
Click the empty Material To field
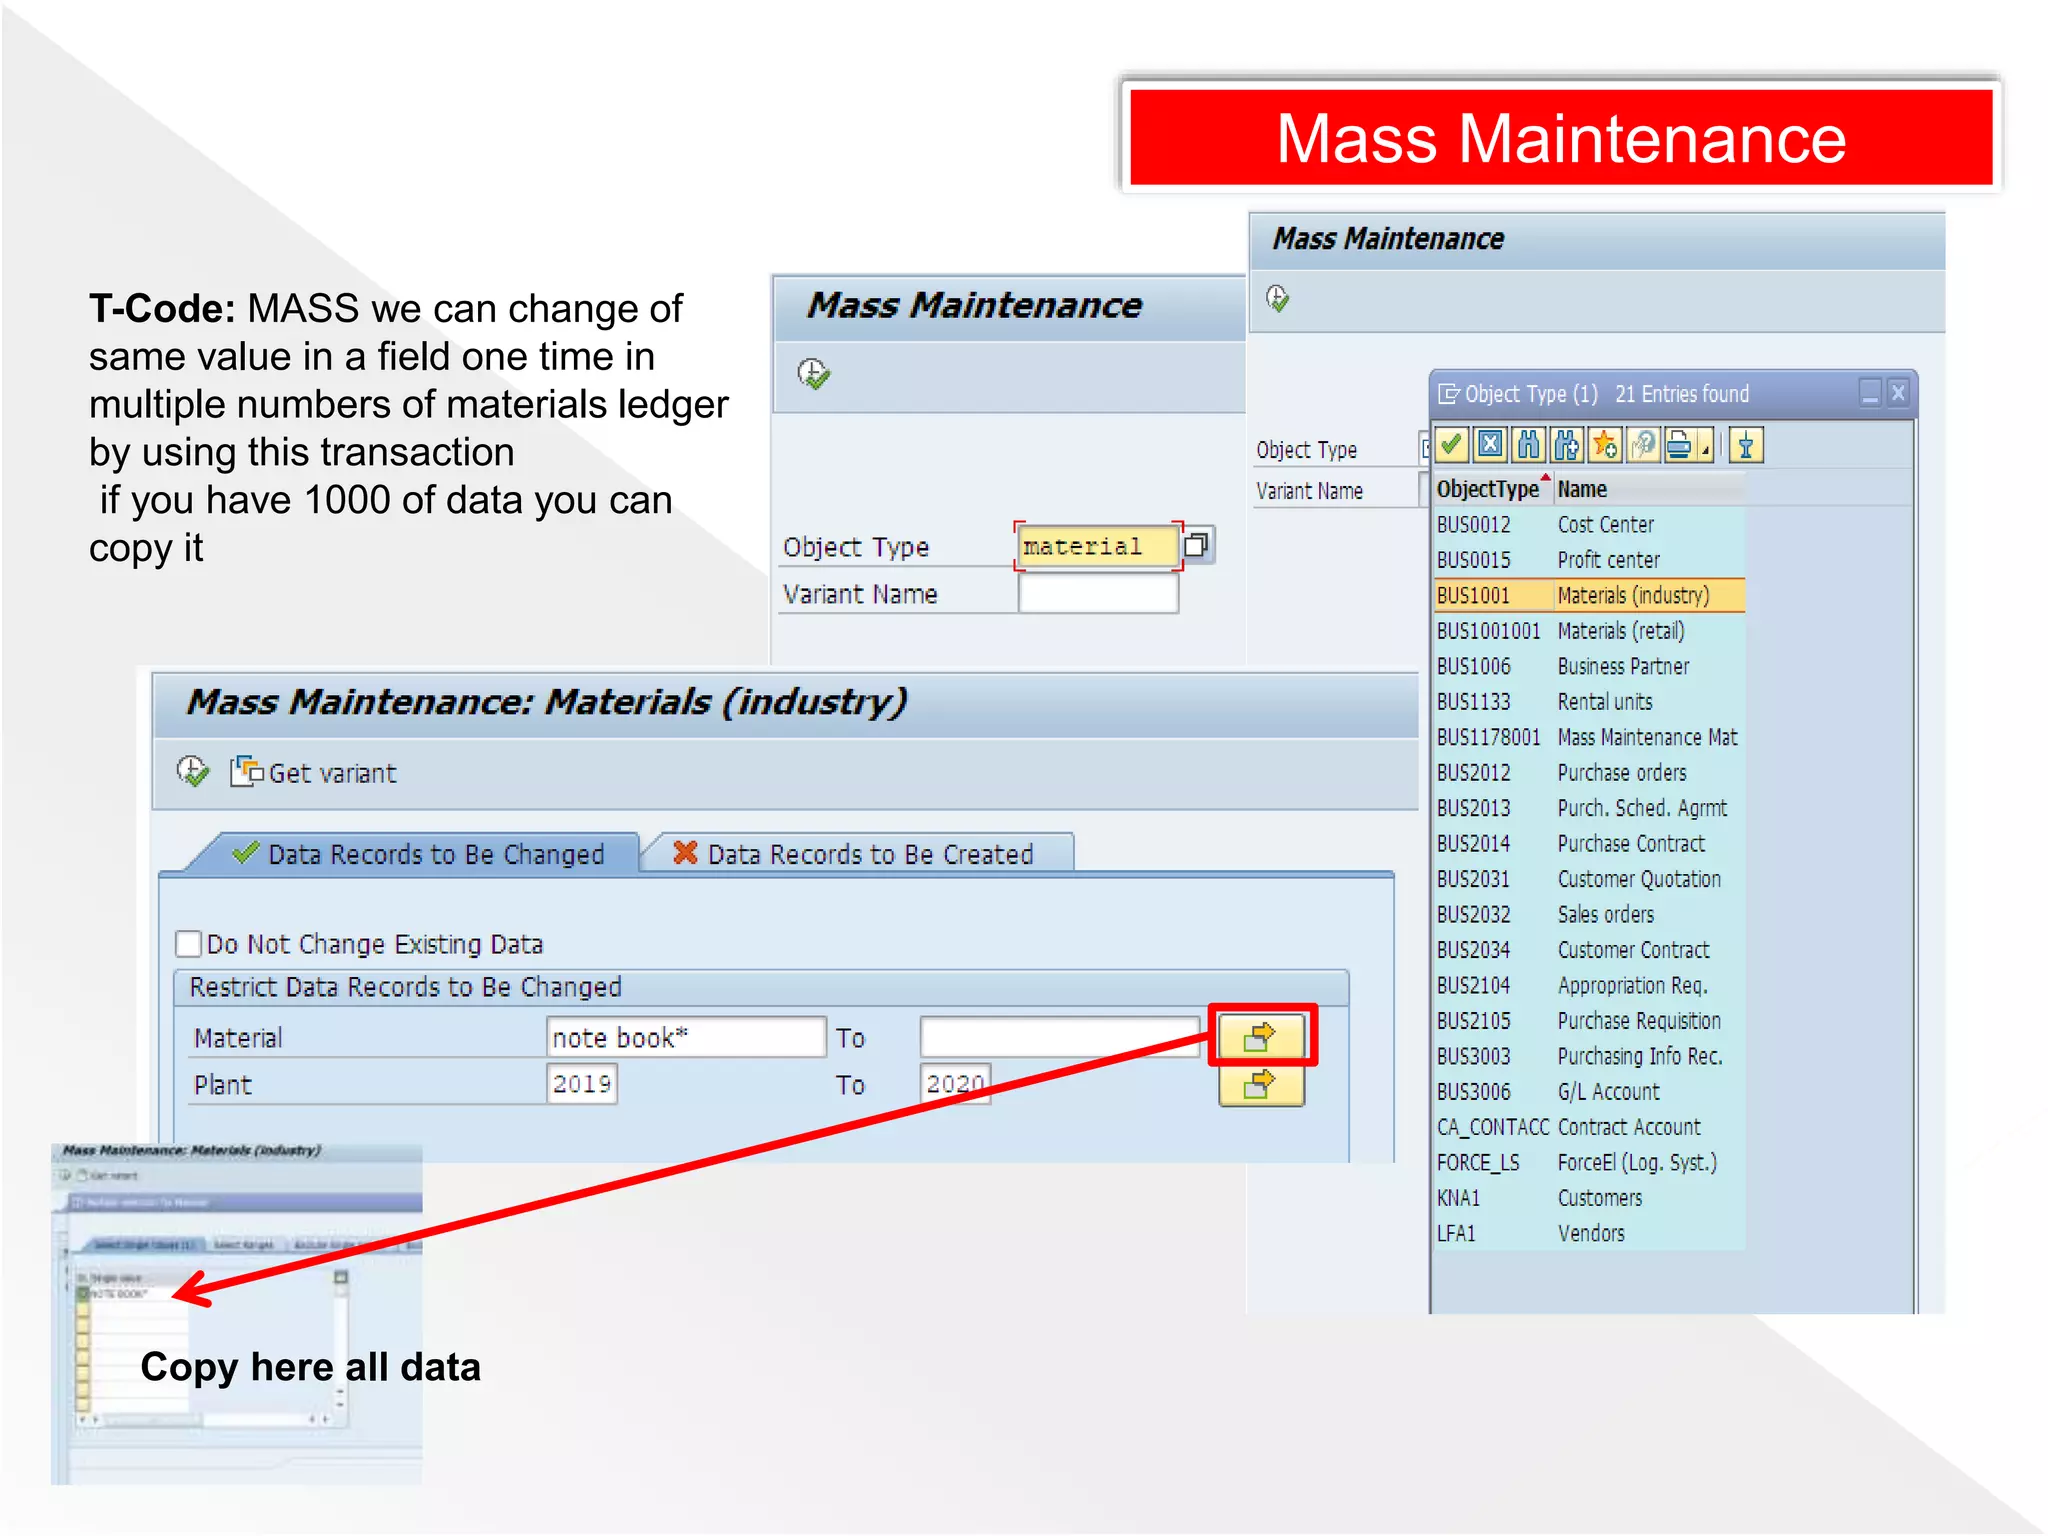[1060, 1037]
